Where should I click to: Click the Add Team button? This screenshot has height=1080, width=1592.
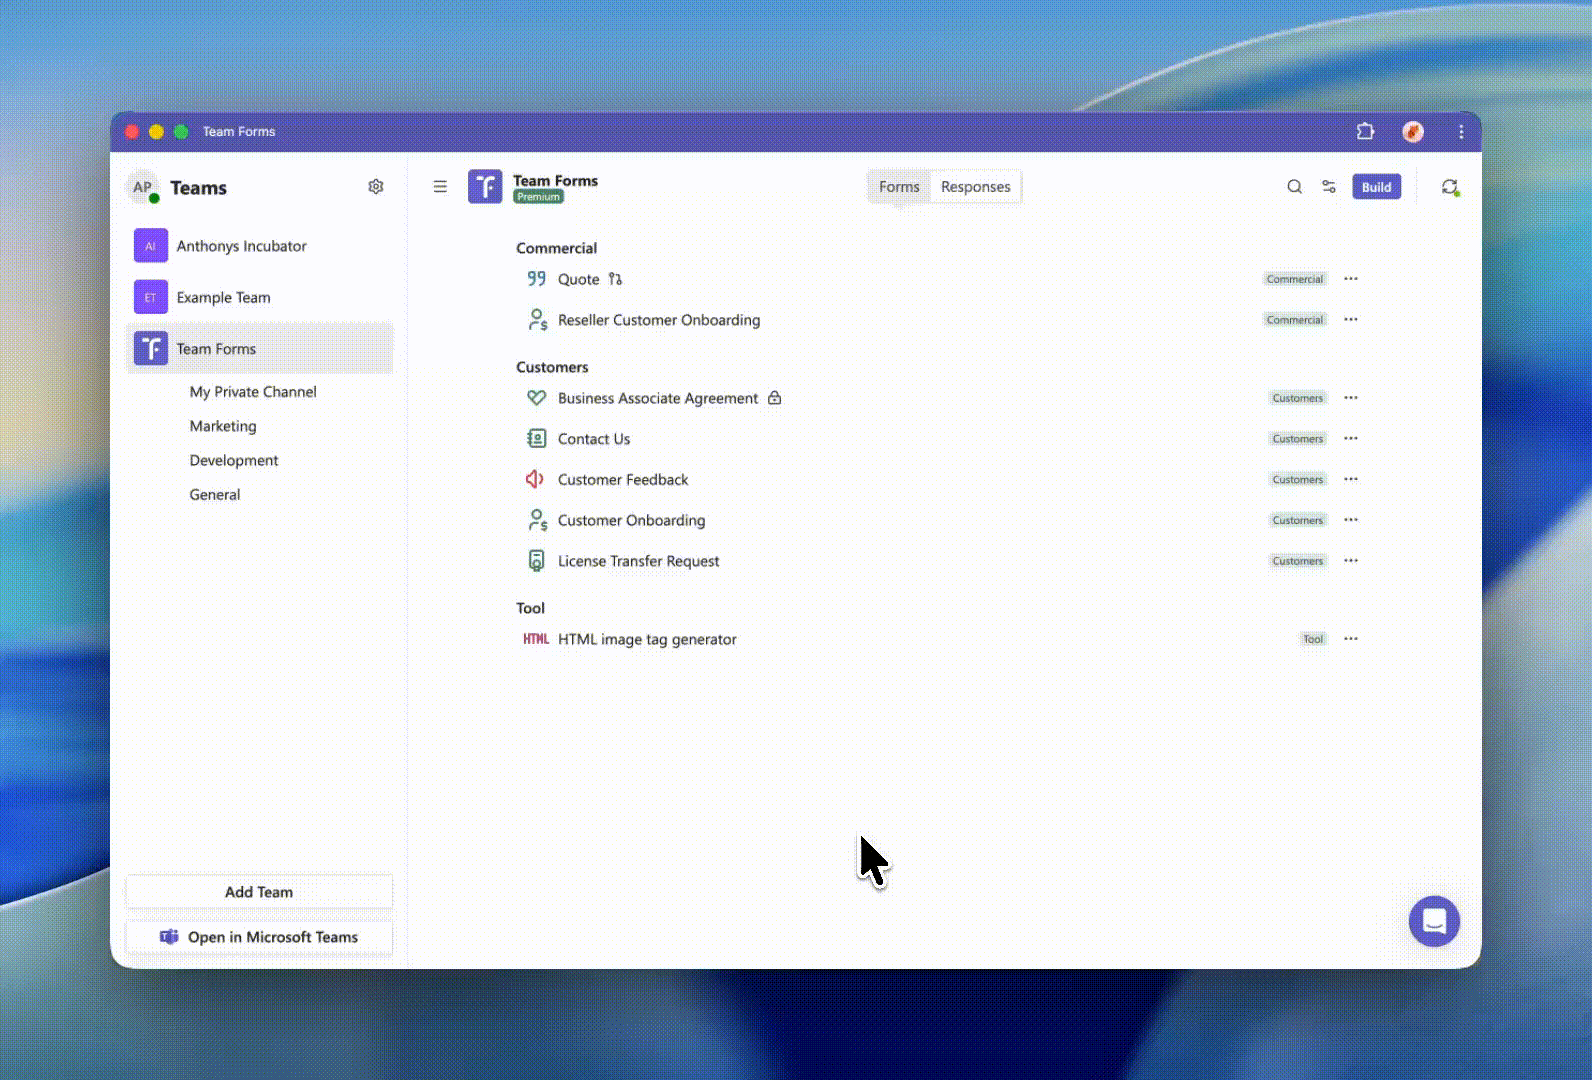(x=259, y=892)
